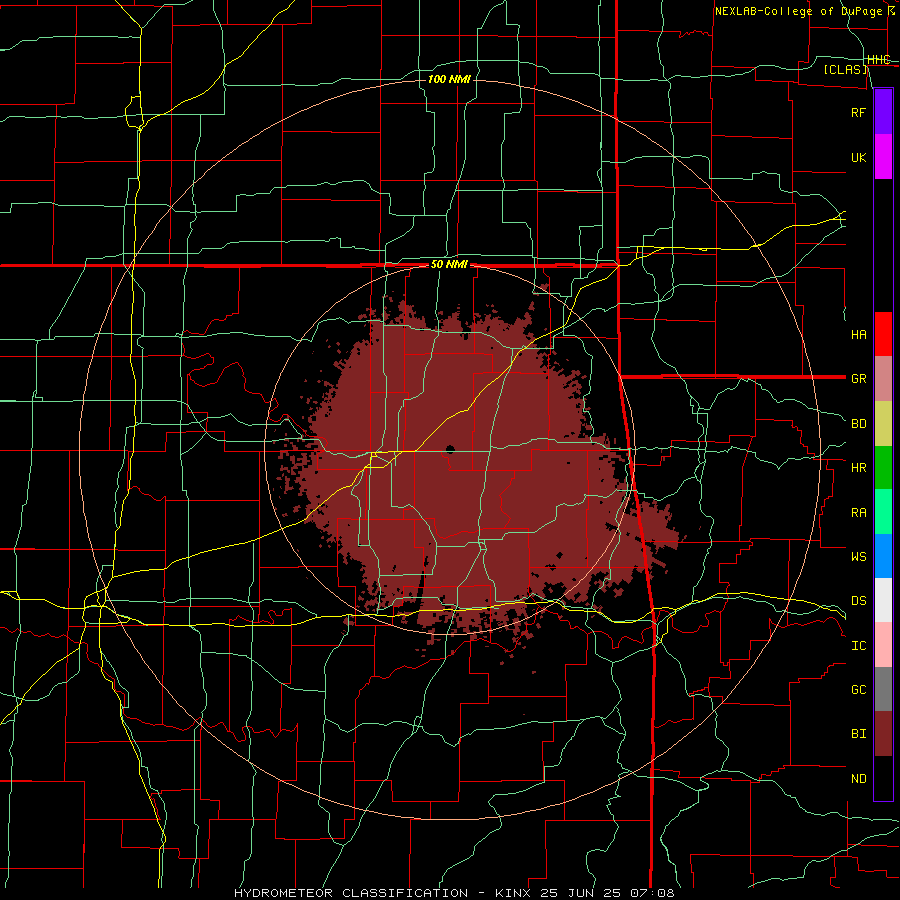Click the [CLAS] label above legend

pyautogui.click(x=845, y=70)
